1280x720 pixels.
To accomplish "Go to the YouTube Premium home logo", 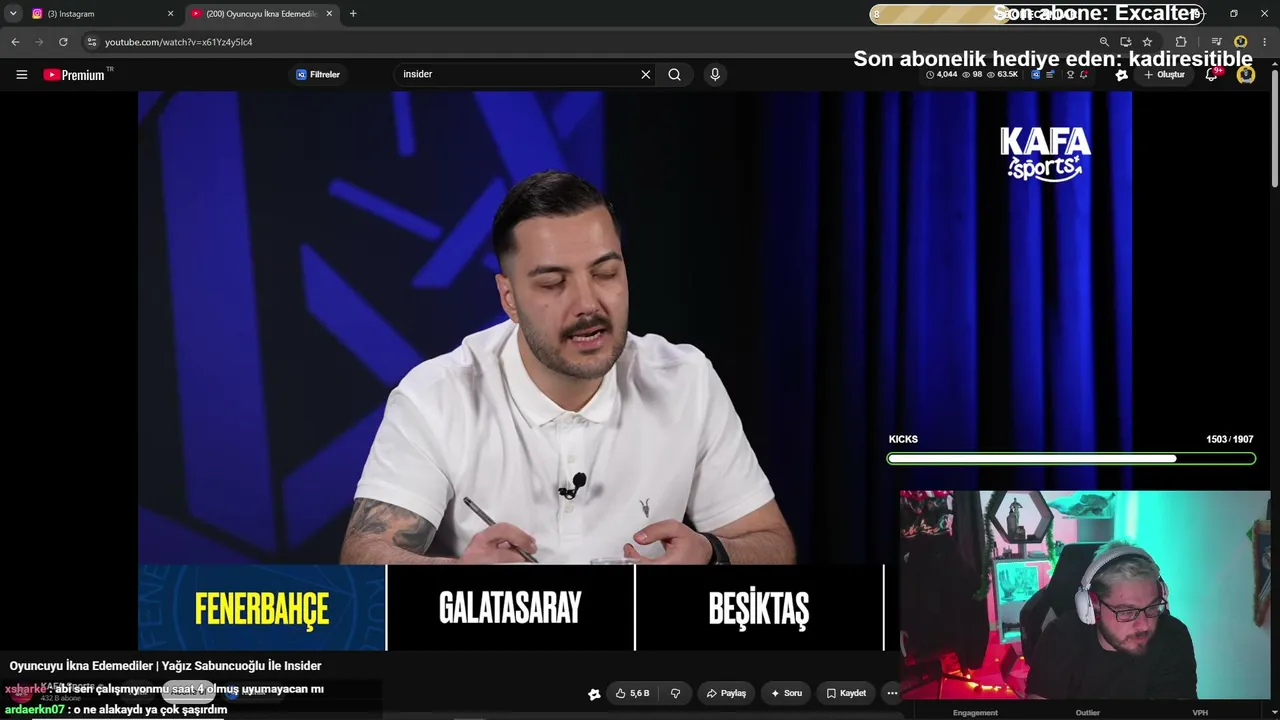I will click(77, 75).
